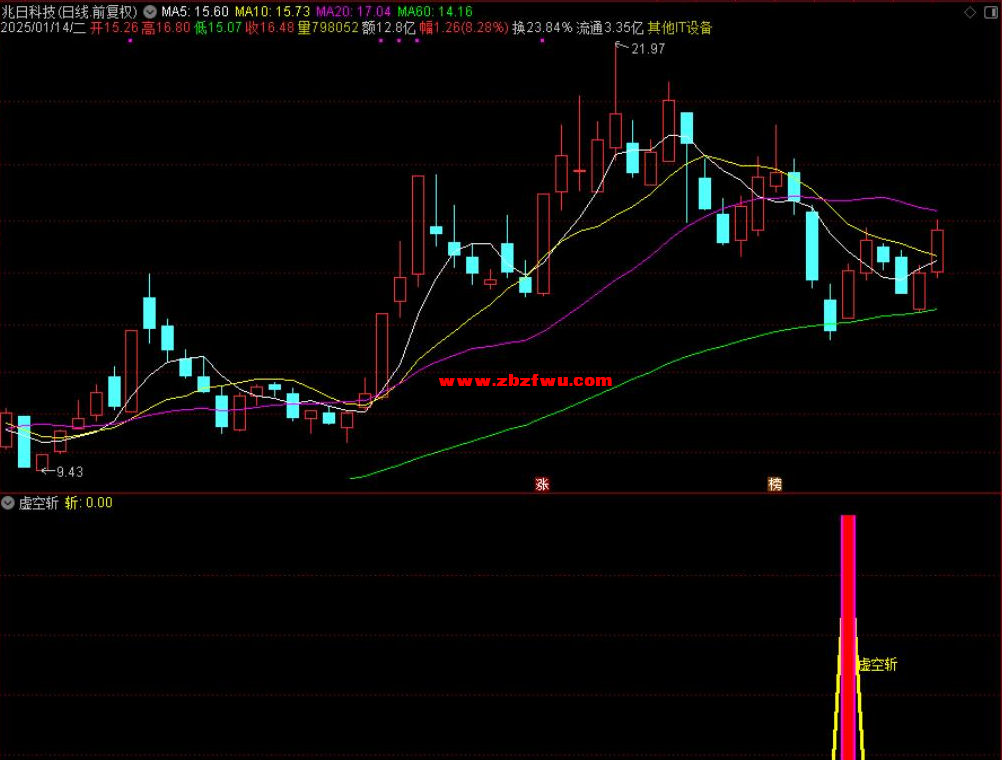The height and width of the screenshot is (760, 1002).
Task: Select the MA20: 17.04 label
Action: click(353, 12)
